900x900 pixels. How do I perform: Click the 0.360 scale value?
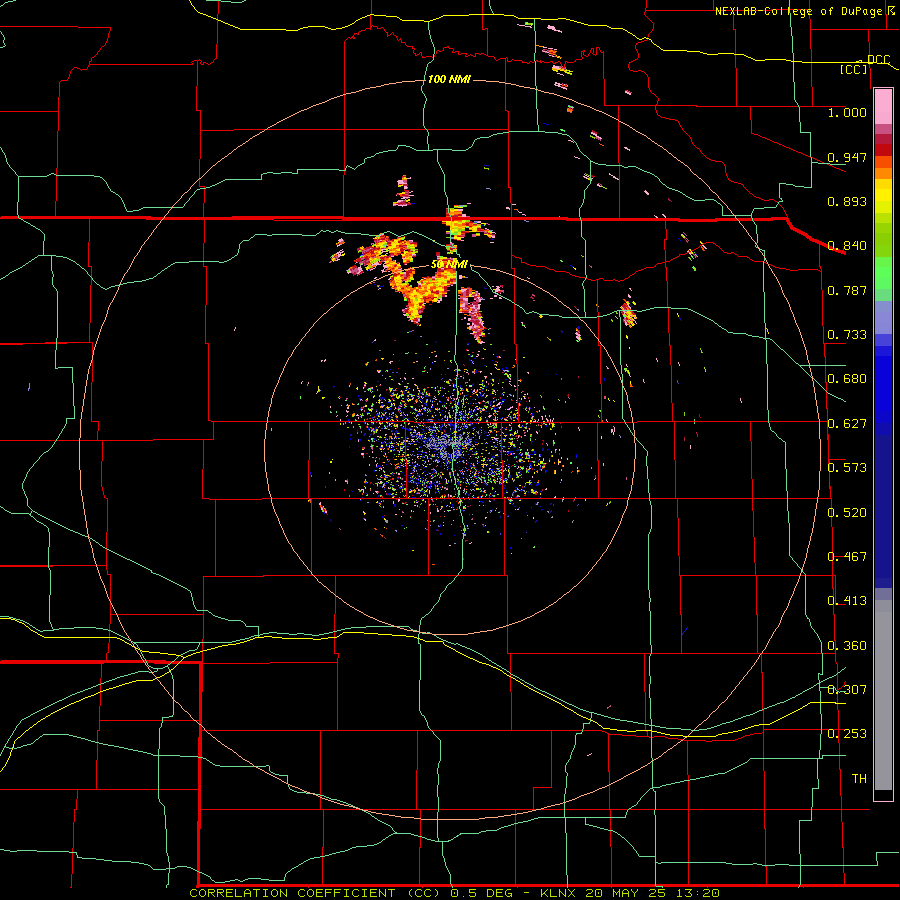tap(847, 646)
